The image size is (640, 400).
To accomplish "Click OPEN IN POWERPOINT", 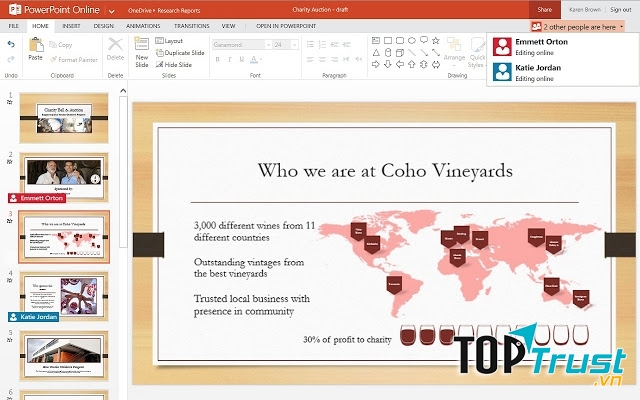I will pyautogui.click(x=286, y=26).
